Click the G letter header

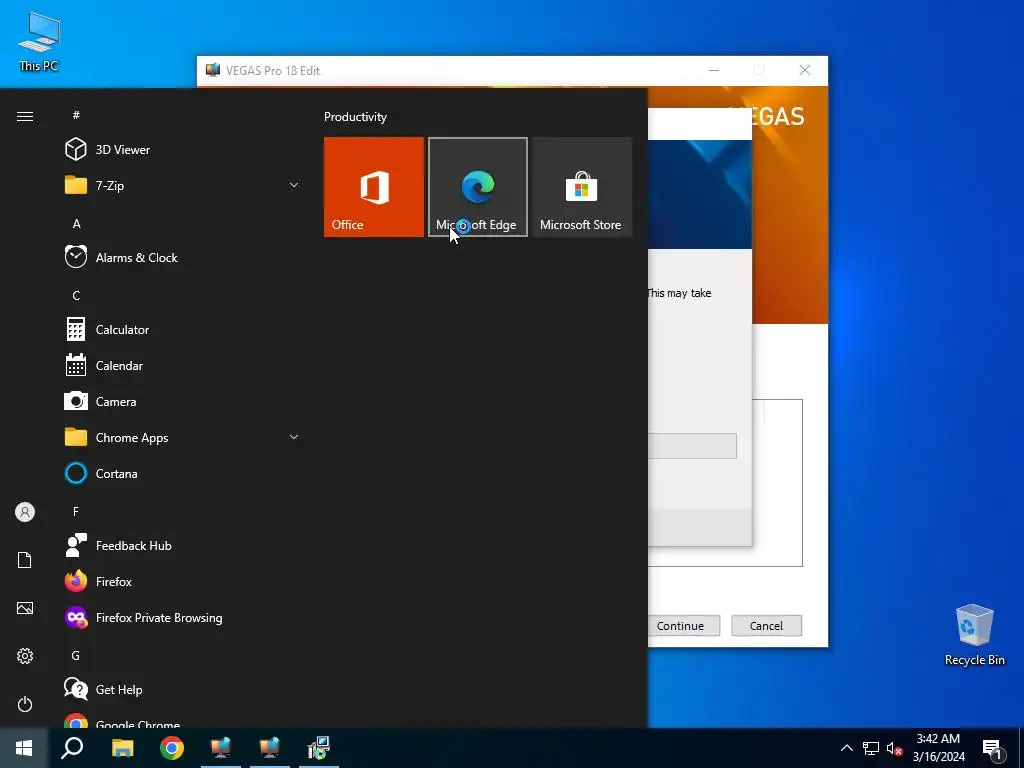(76, 655)
